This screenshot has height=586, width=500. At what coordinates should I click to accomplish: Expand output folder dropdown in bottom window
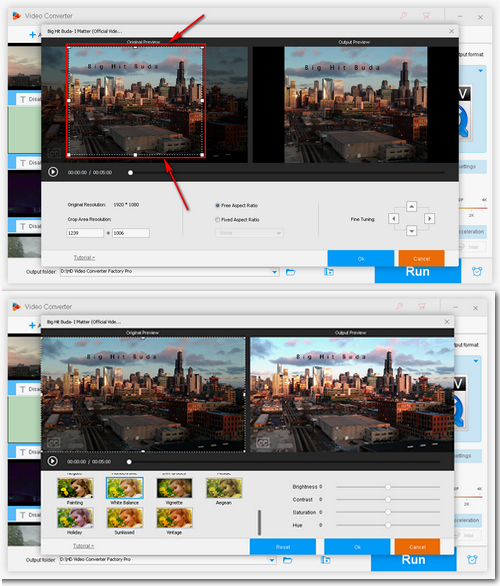coord(272,560)
